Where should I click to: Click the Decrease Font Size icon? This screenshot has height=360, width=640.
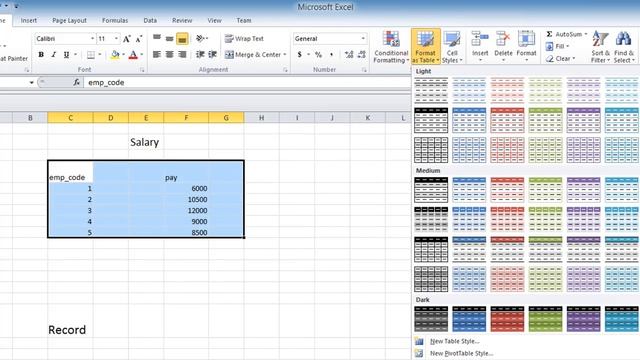(139, 39)
